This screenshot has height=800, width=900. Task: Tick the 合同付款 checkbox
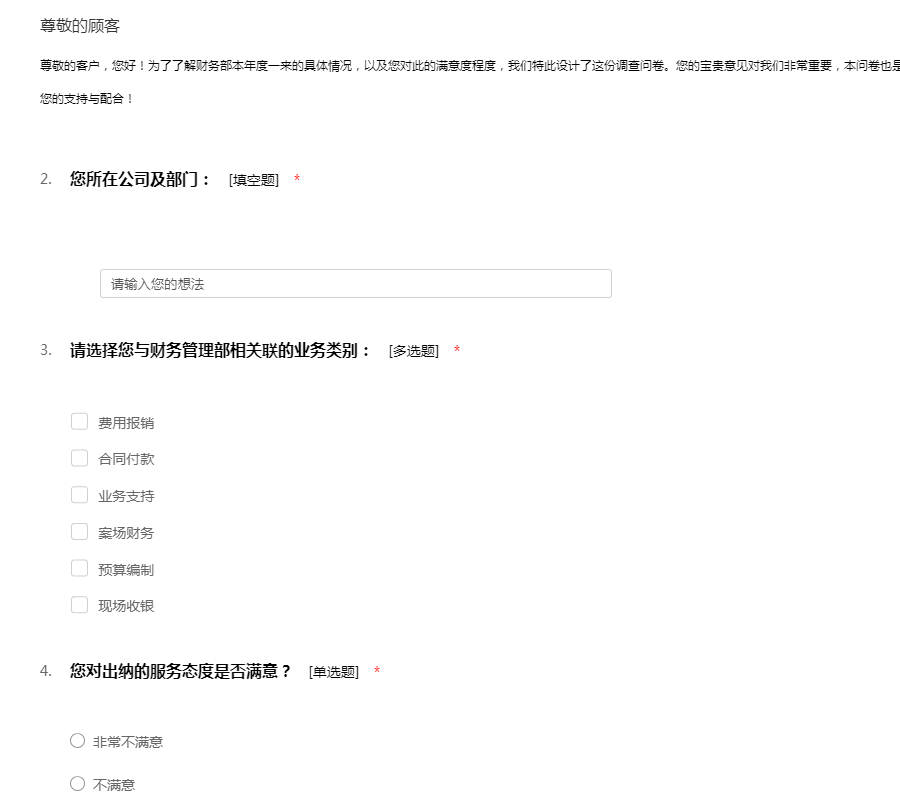point(80,458)
